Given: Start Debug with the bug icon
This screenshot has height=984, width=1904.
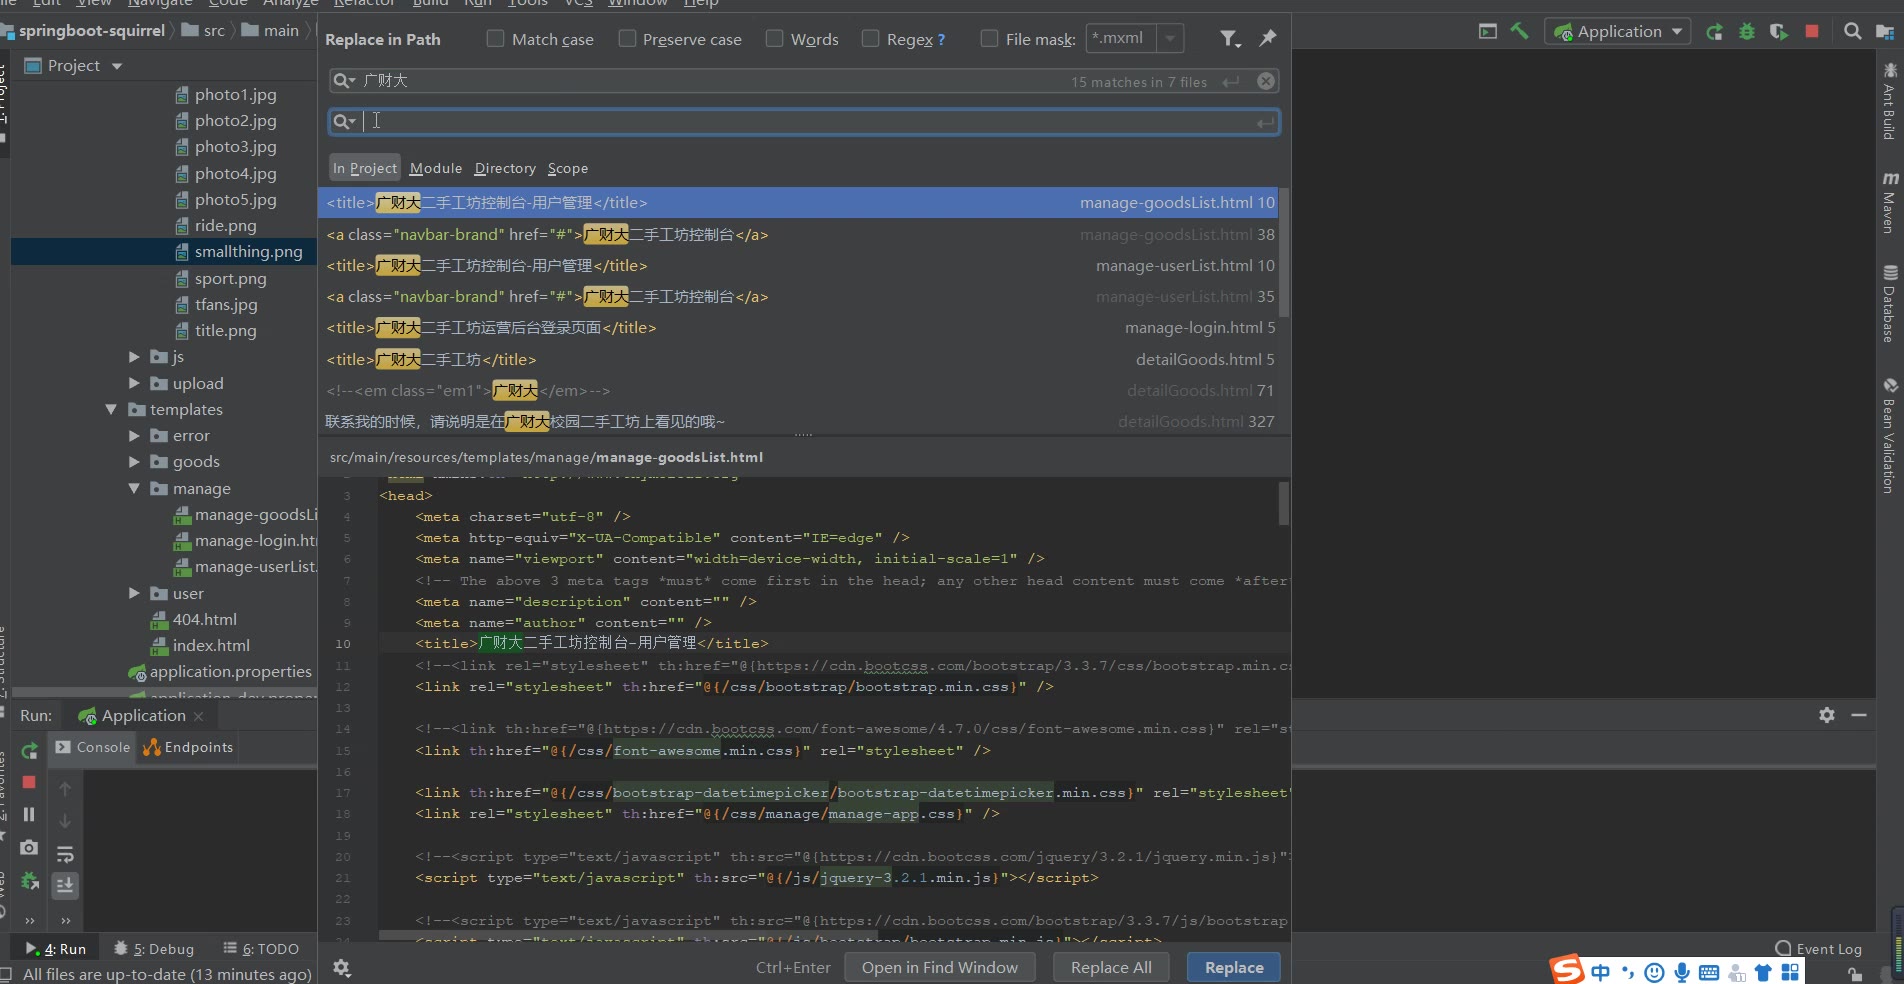Looking at the screenshot, I should (x=1746, y=32).
